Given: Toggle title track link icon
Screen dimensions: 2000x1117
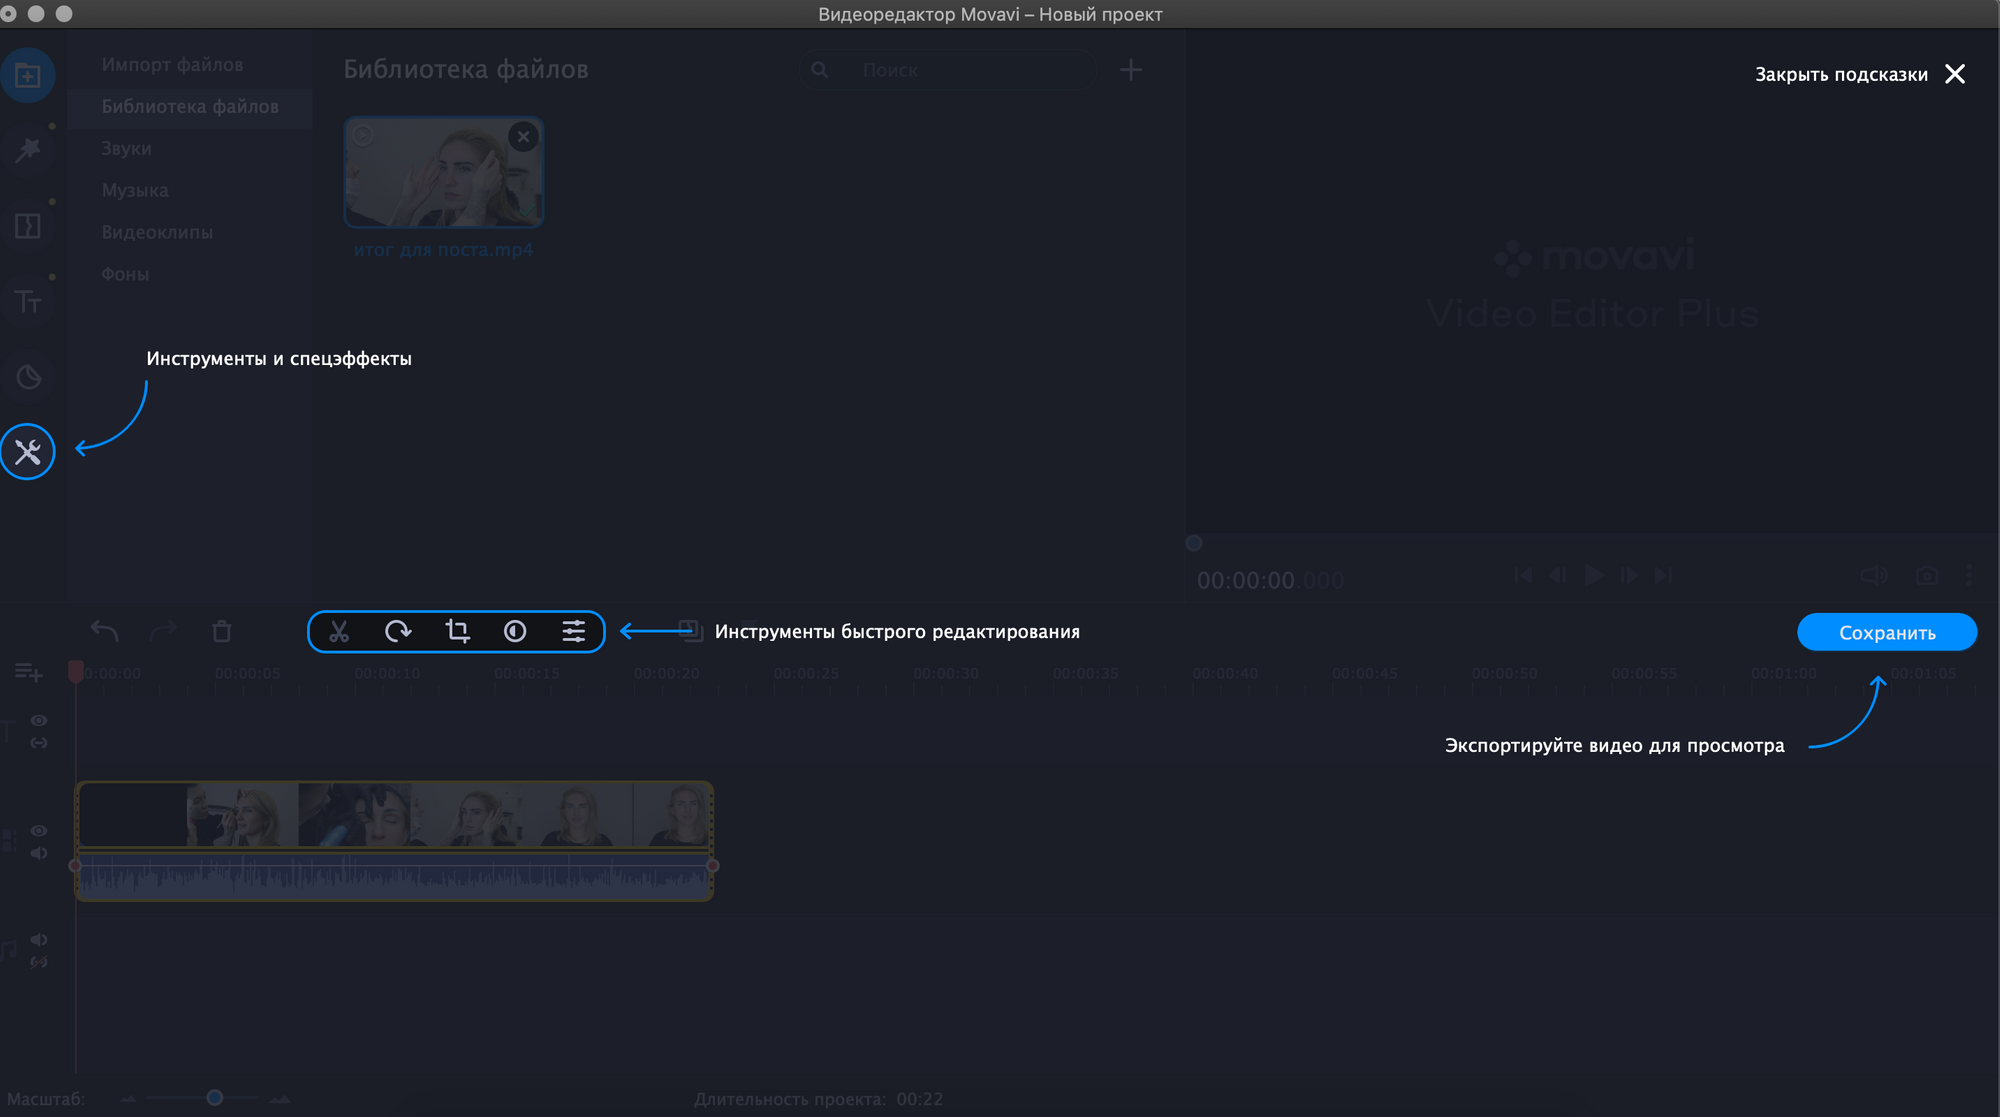Looking at the screenshot, I should tap(39, 743).
